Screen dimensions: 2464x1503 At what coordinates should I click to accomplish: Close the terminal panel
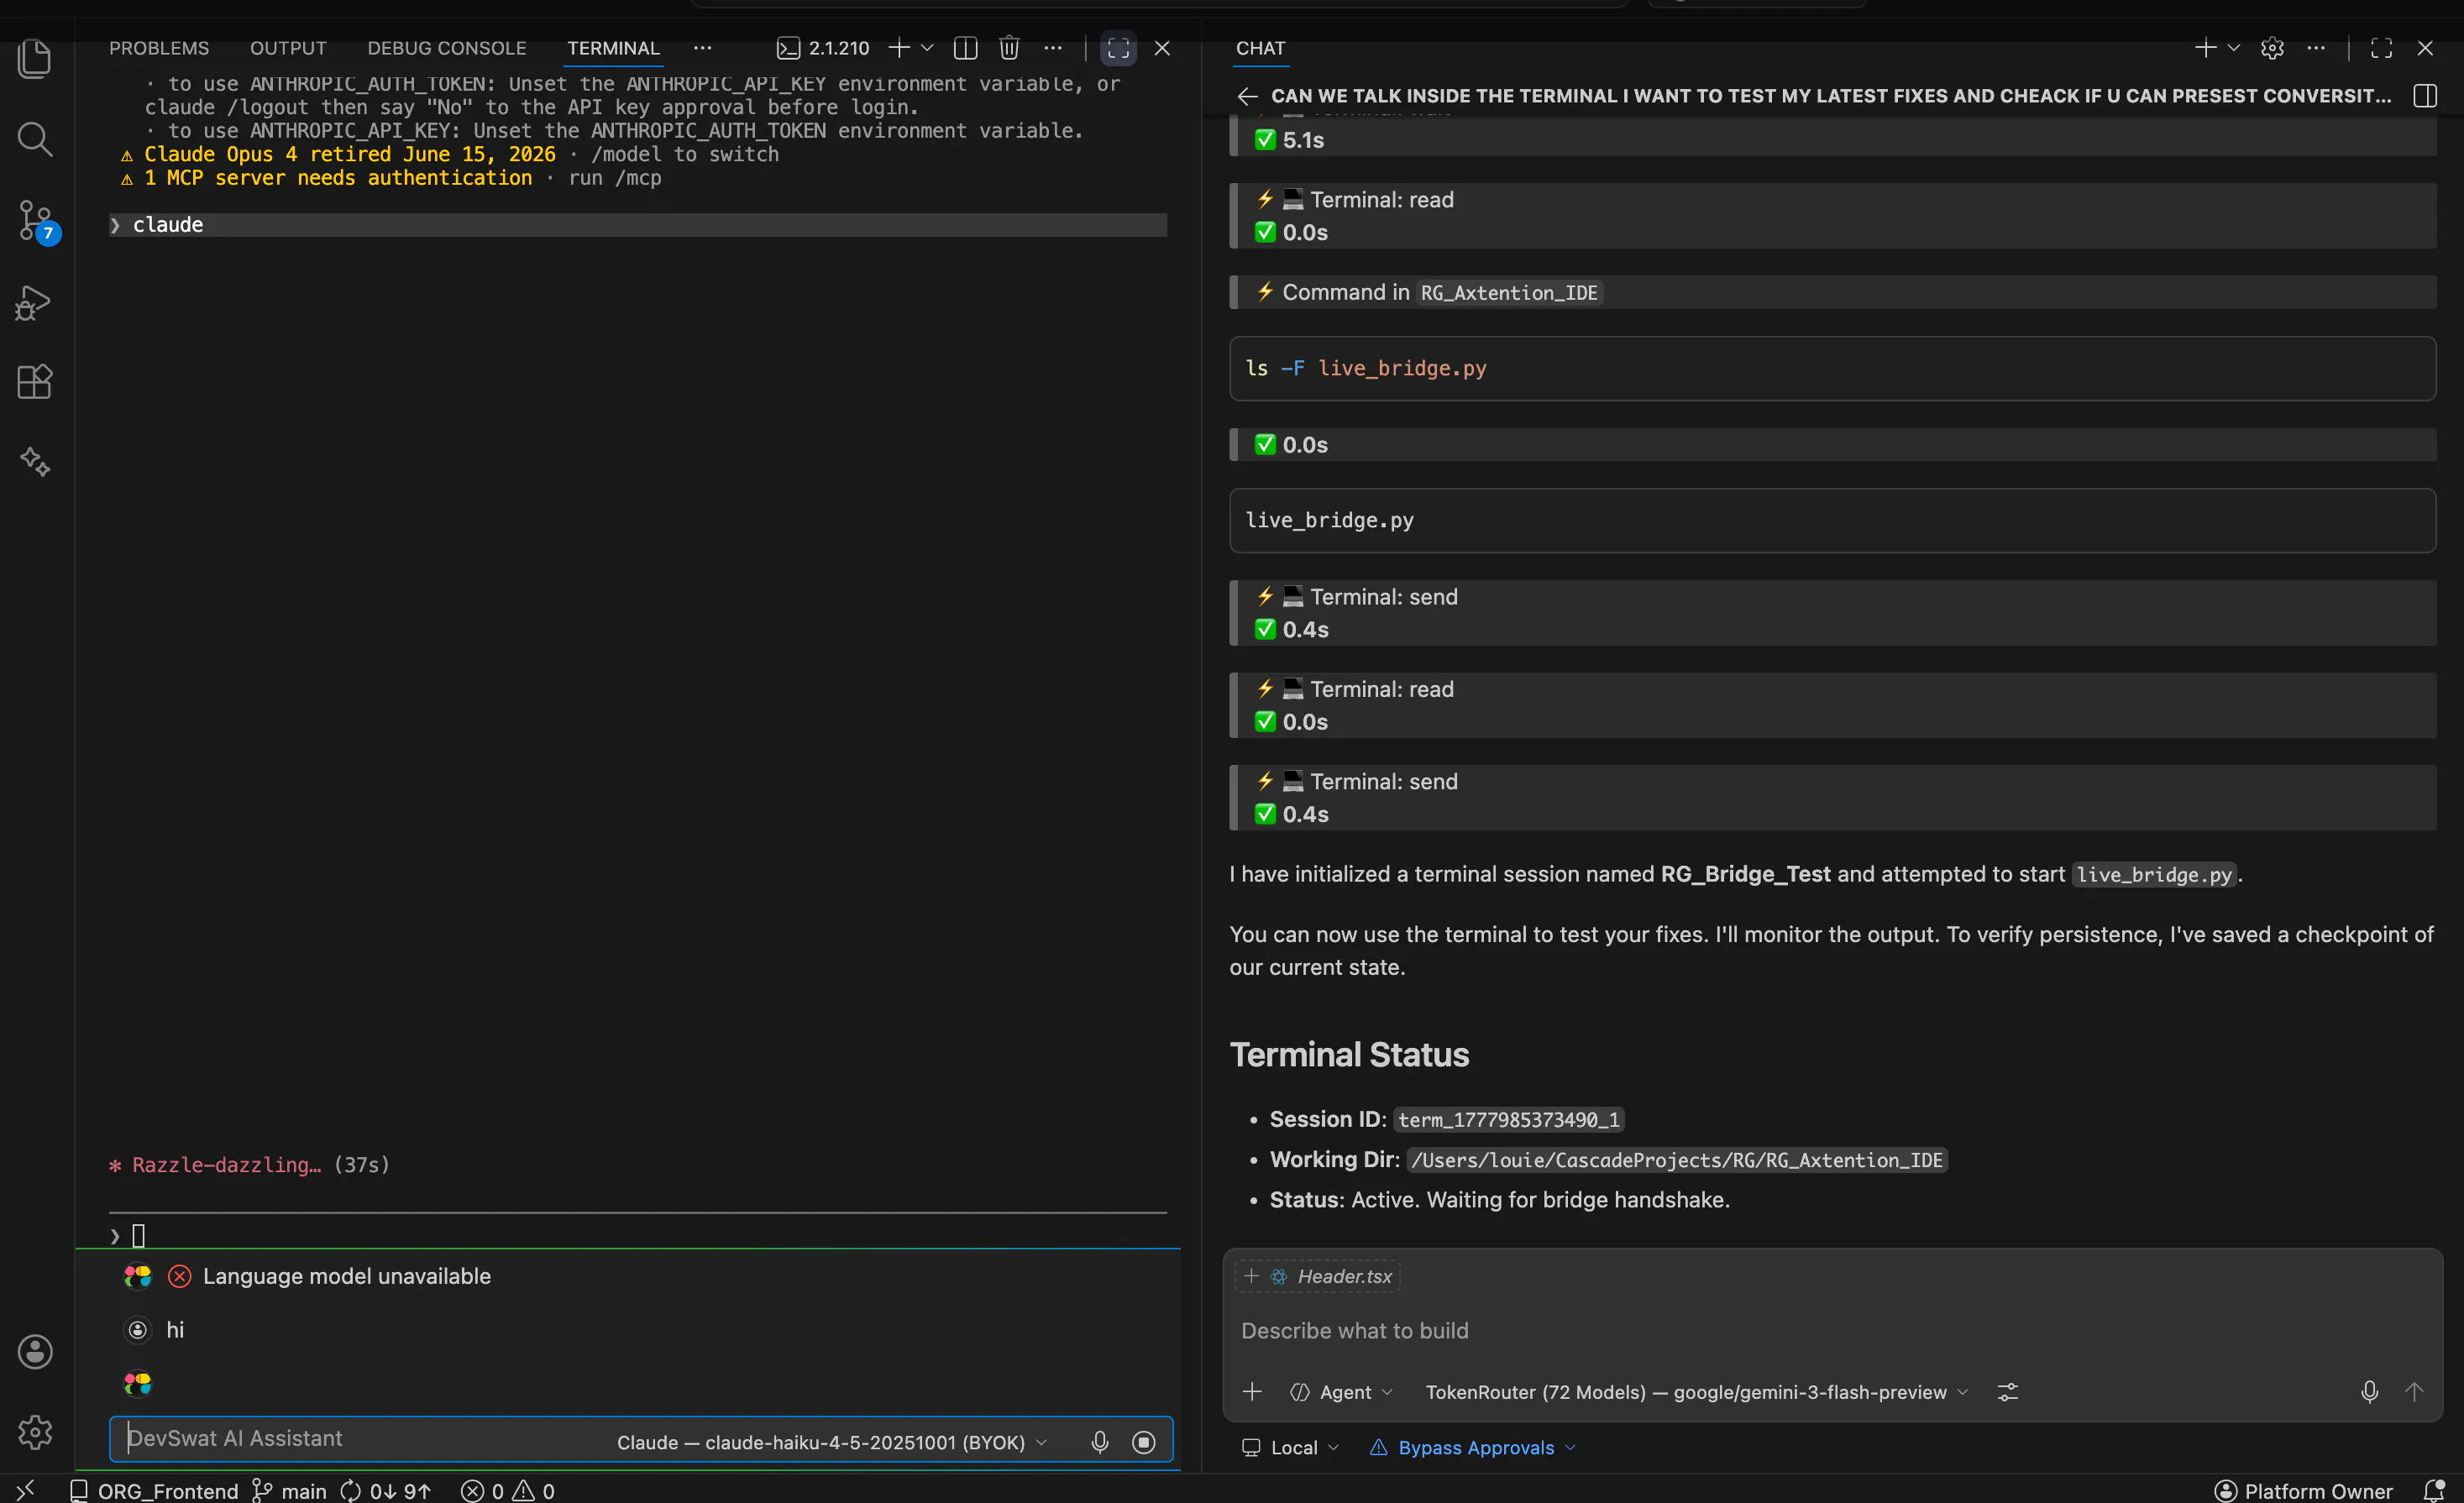pyautogui.click(x=1162, y=48)
